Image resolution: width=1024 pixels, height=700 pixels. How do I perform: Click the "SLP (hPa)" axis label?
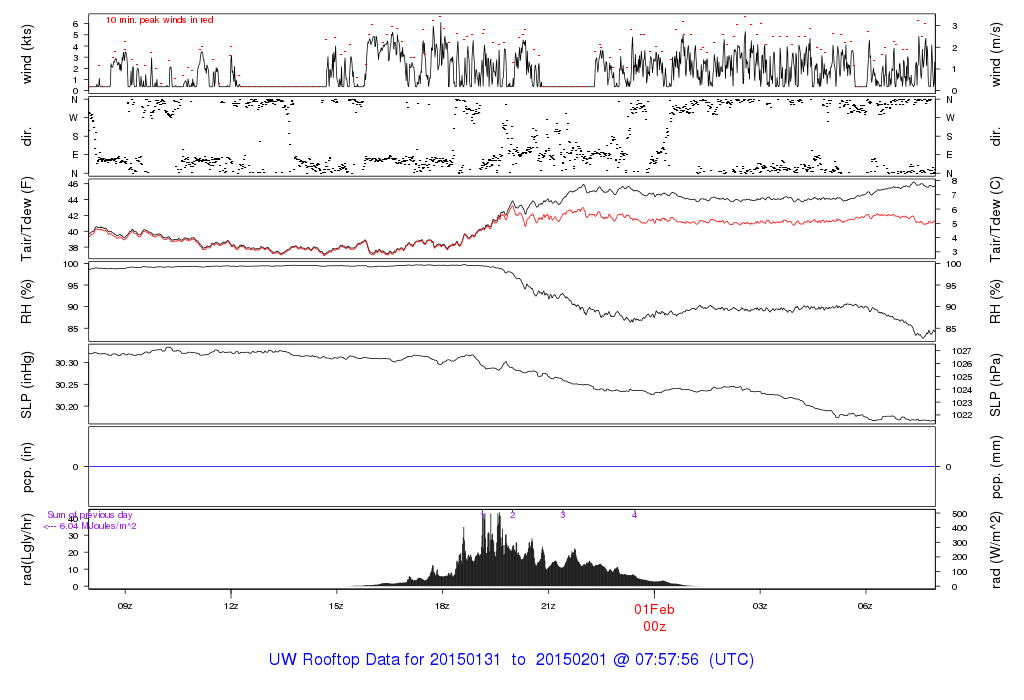tap(995, 385)
